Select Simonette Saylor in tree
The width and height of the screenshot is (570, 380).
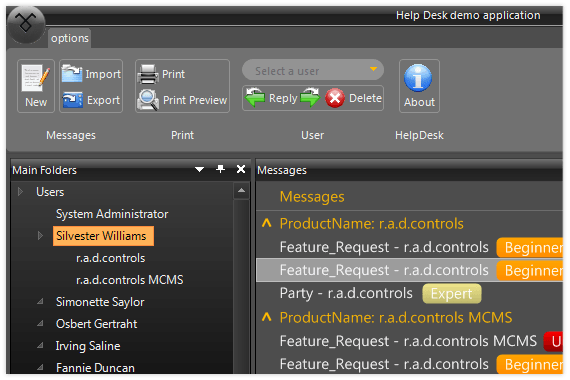coord(100,302)
